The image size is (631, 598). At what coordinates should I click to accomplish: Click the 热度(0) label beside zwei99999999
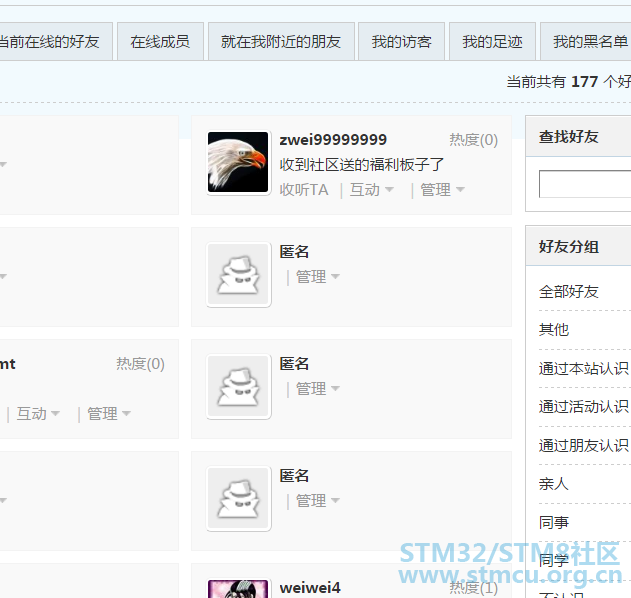coord(473,140)
